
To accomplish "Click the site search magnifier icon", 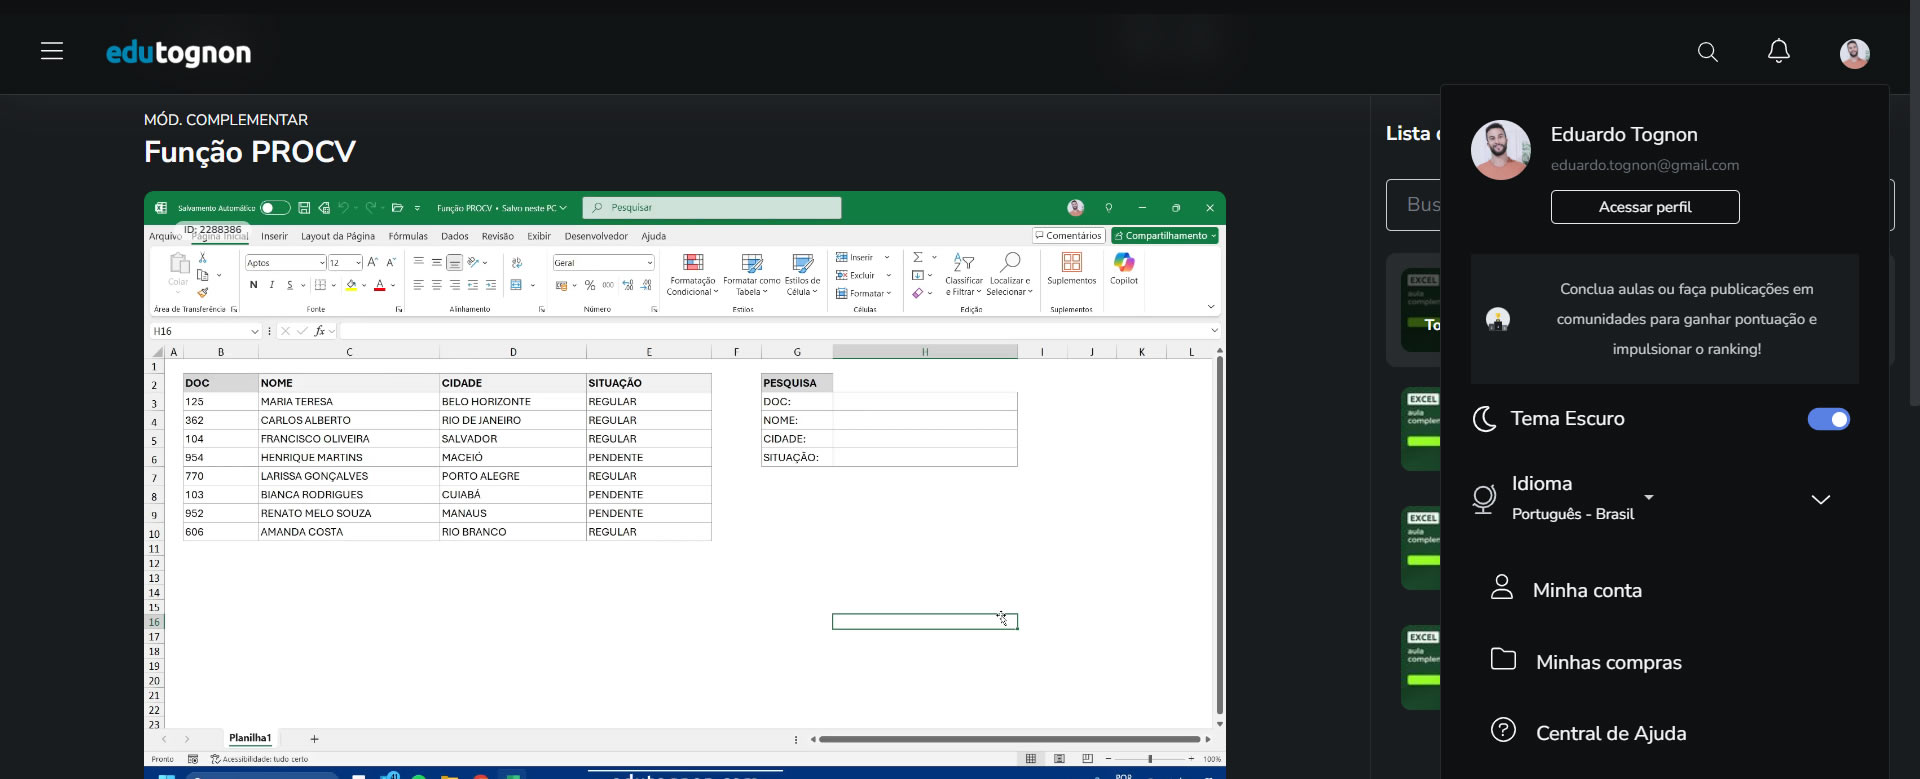I will coord(1708,52).
